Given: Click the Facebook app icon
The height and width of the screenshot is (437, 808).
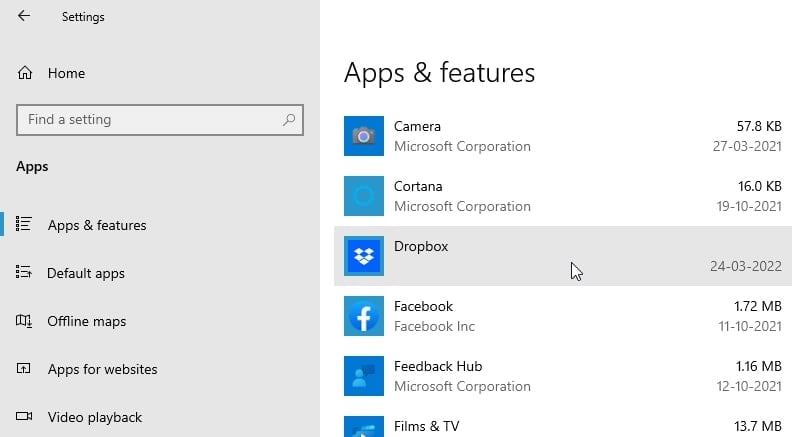Looking at the screenshot, I should [364, 316].
